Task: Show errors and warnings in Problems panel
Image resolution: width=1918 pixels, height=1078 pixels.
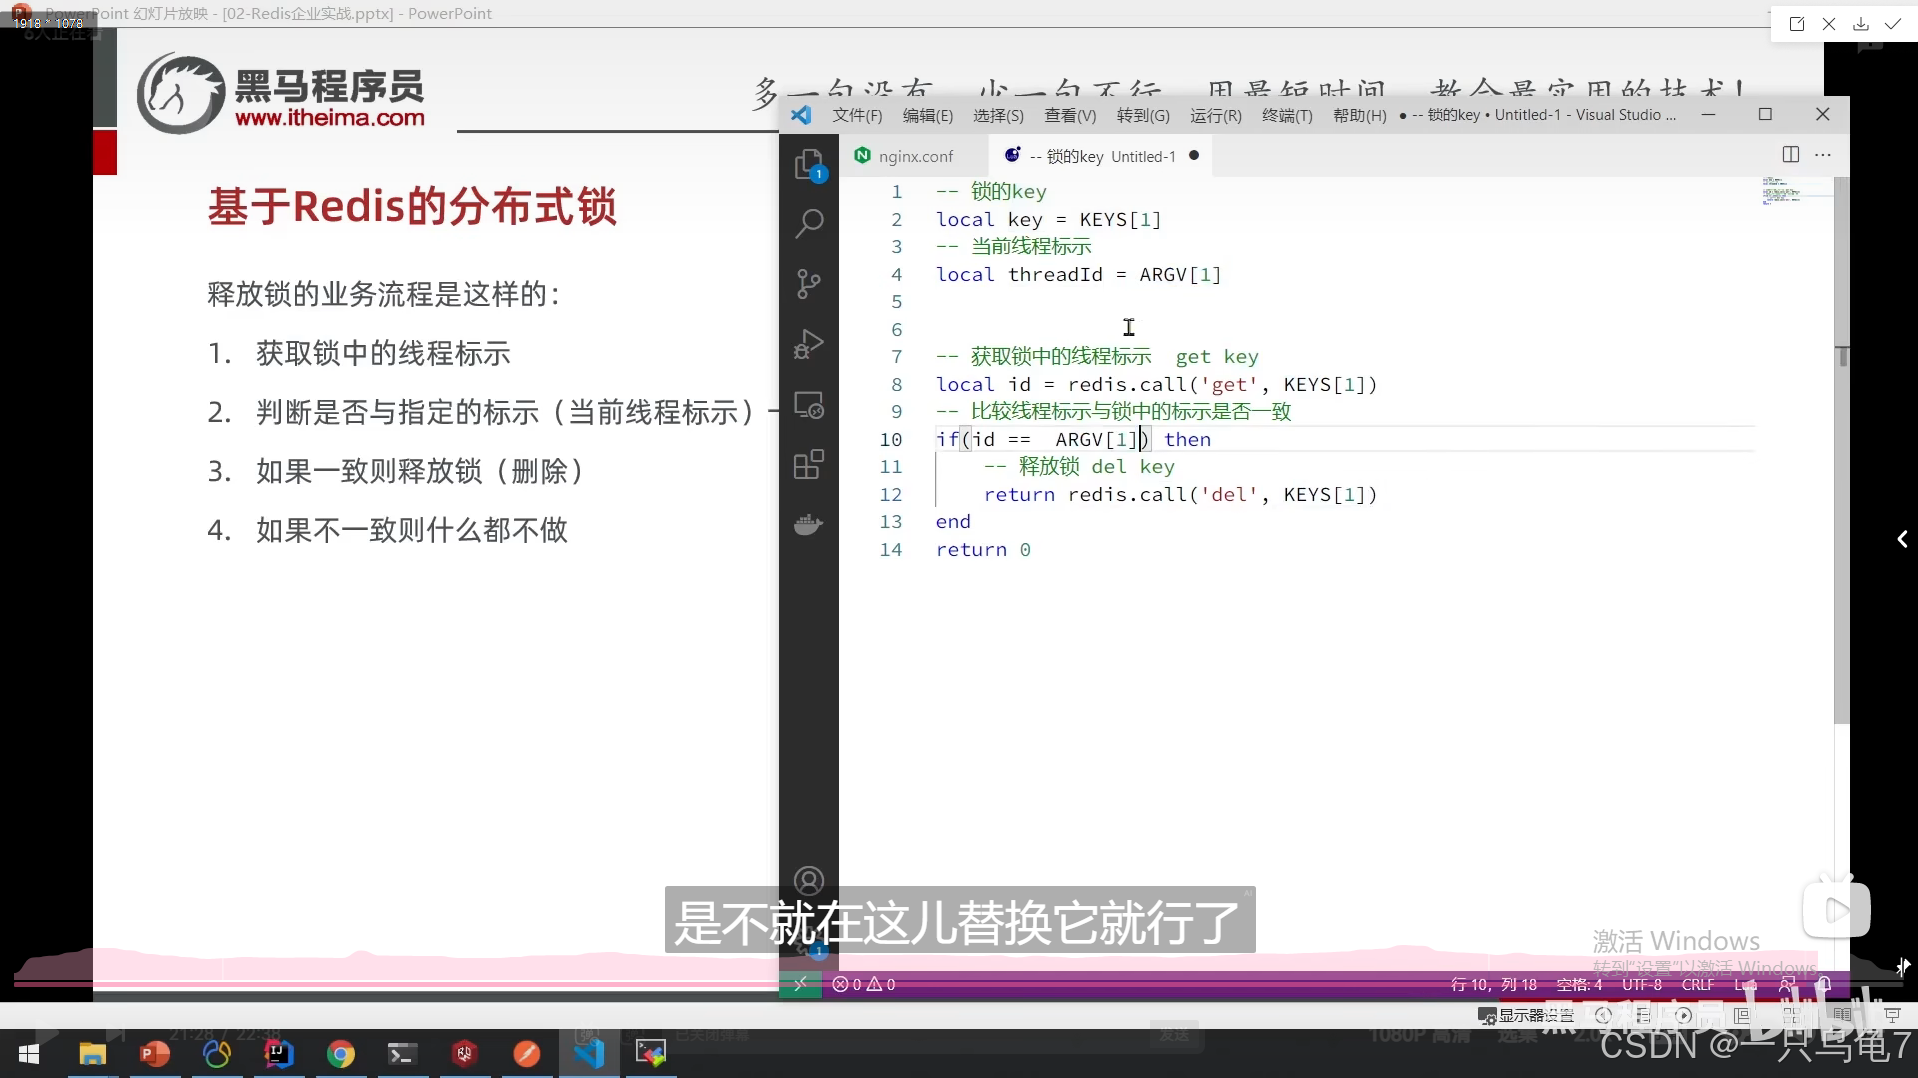Action: pos(864,984)
